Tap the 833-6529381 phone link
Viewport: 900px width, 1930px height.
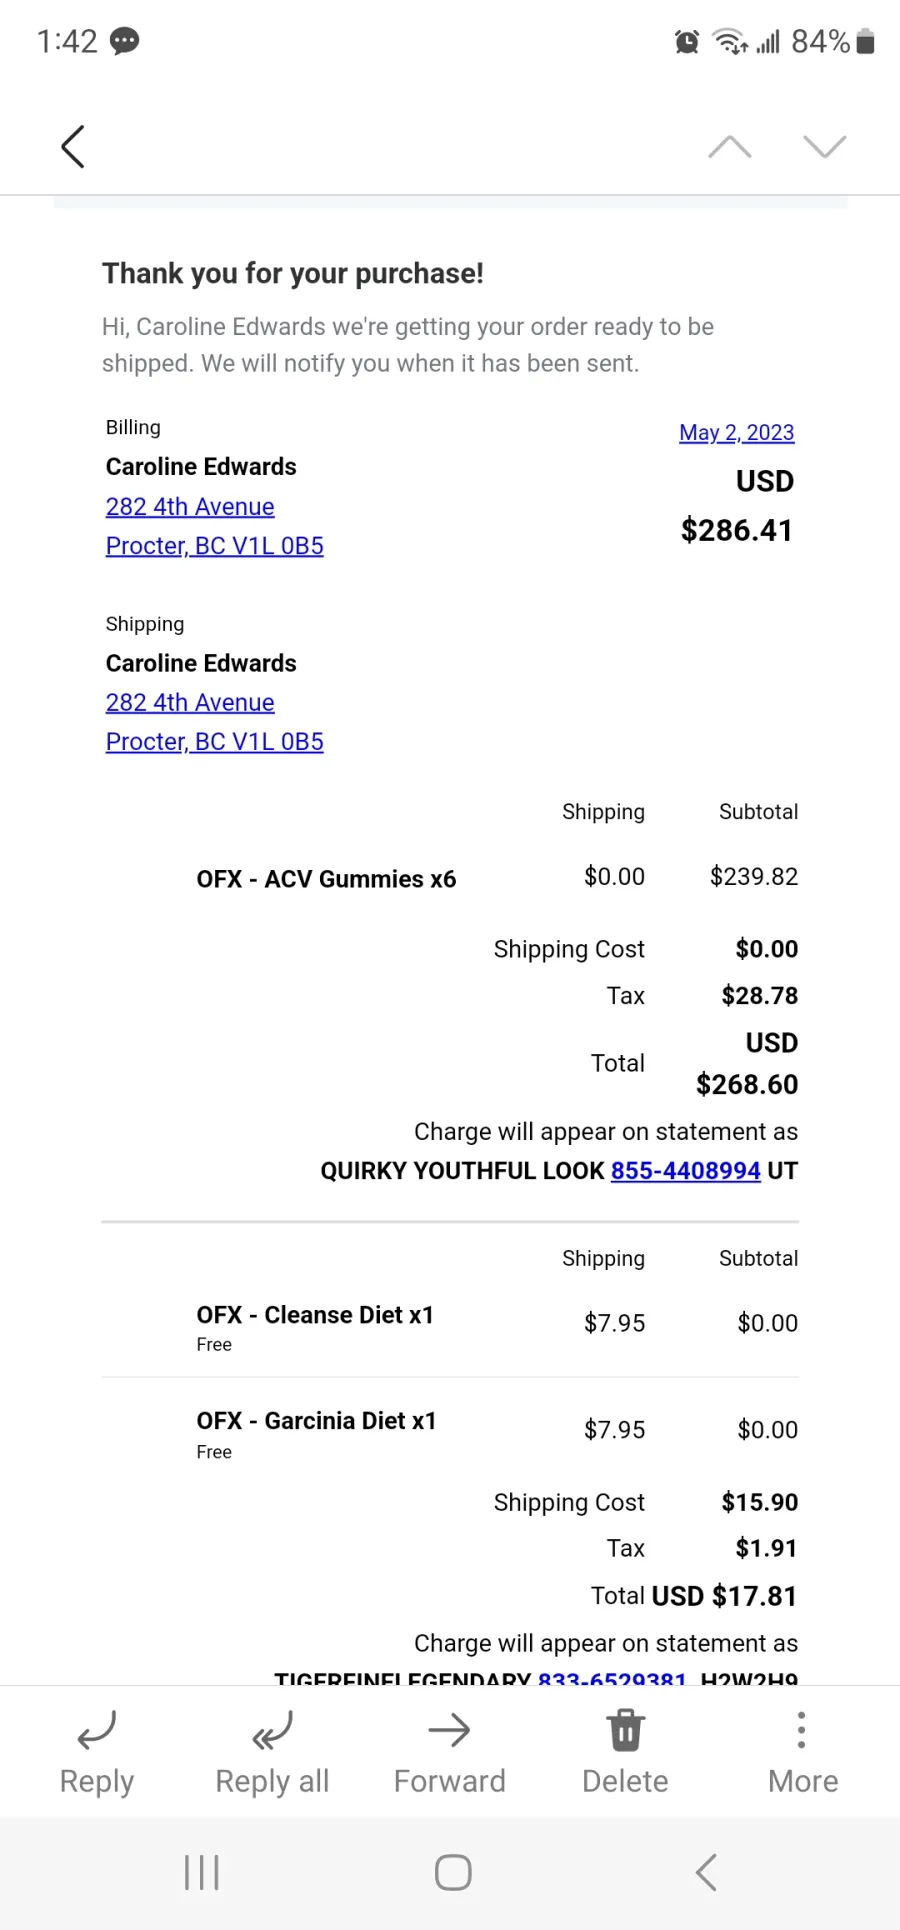click(612, 1677)
